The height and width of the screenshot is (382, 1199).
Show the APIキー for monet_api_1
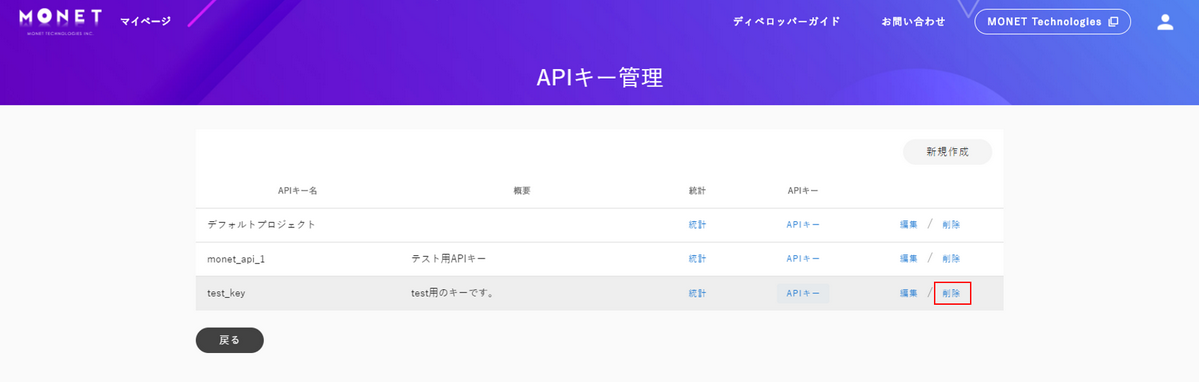tap(803, 259)
